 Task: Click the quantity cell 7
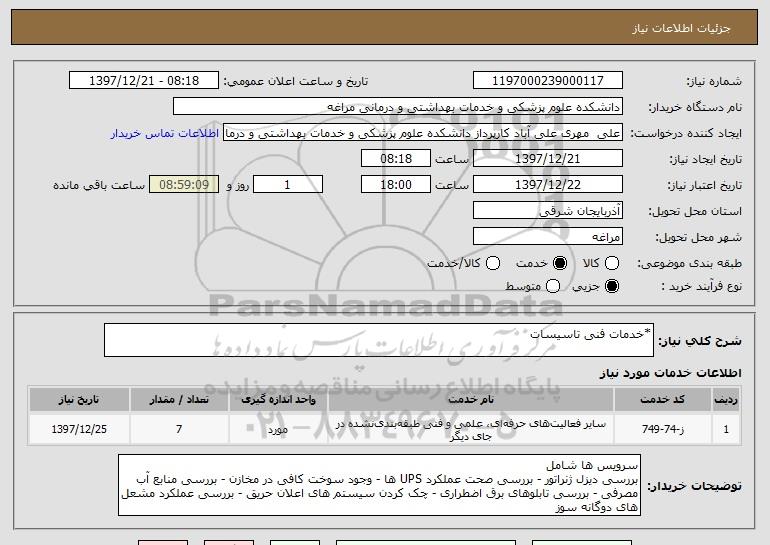point(179,429)
